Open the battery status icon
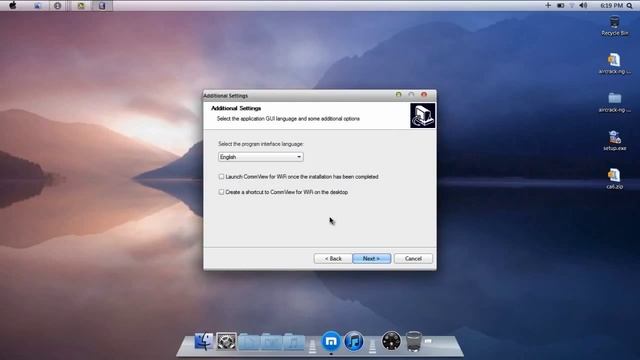 (560, 5)
